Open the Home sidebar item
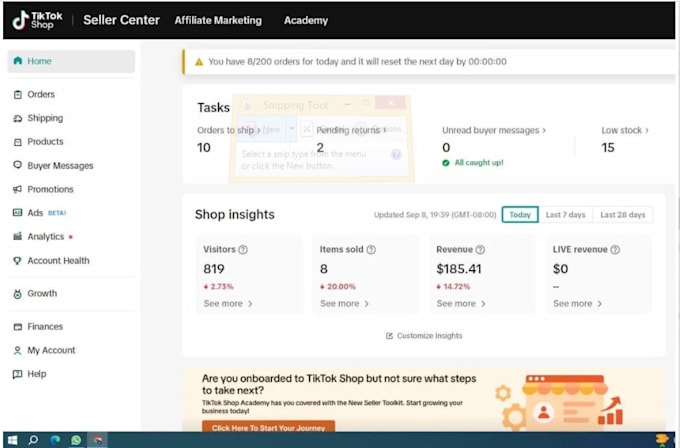Image resolution: width=680 pixels, height=448 pixels. (71, 61)
